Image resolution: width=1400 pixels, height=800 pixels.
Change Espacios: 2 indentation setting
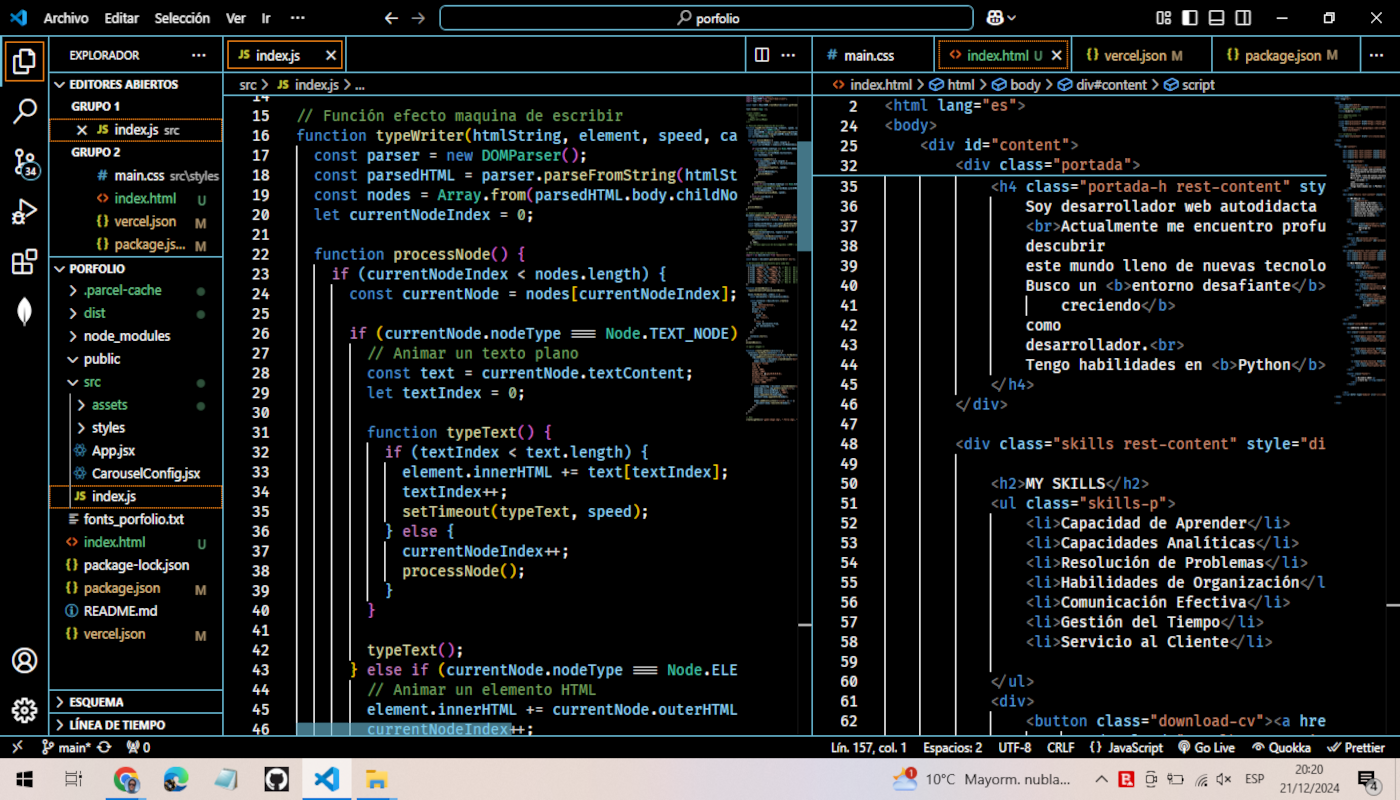(952, 747)
